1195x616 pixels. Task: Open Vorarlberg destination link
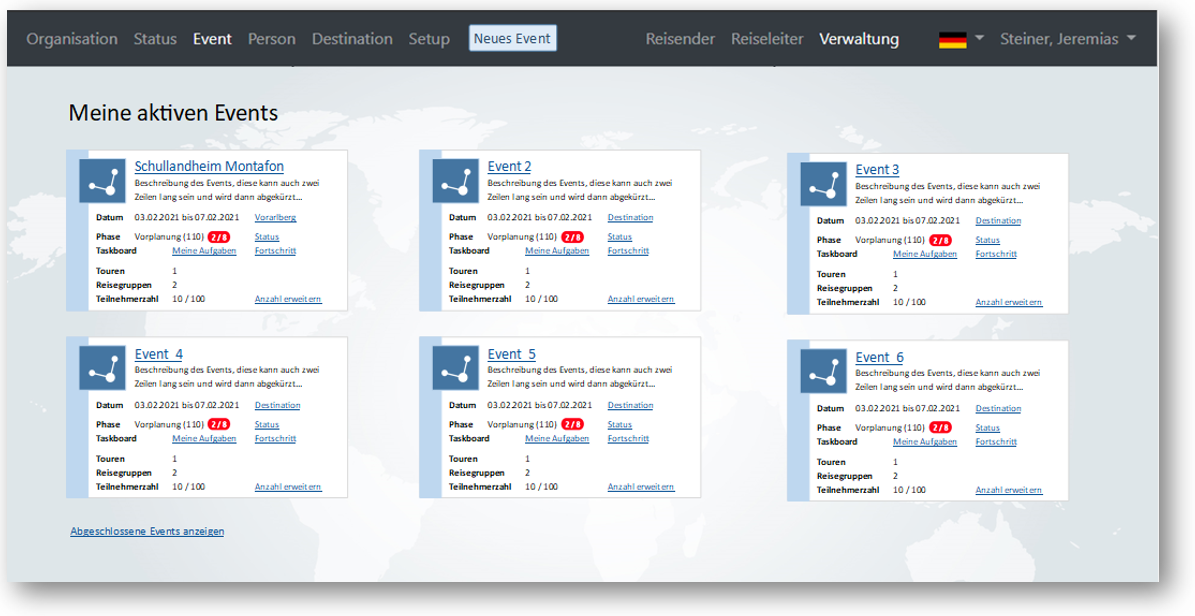pos(275,218)
